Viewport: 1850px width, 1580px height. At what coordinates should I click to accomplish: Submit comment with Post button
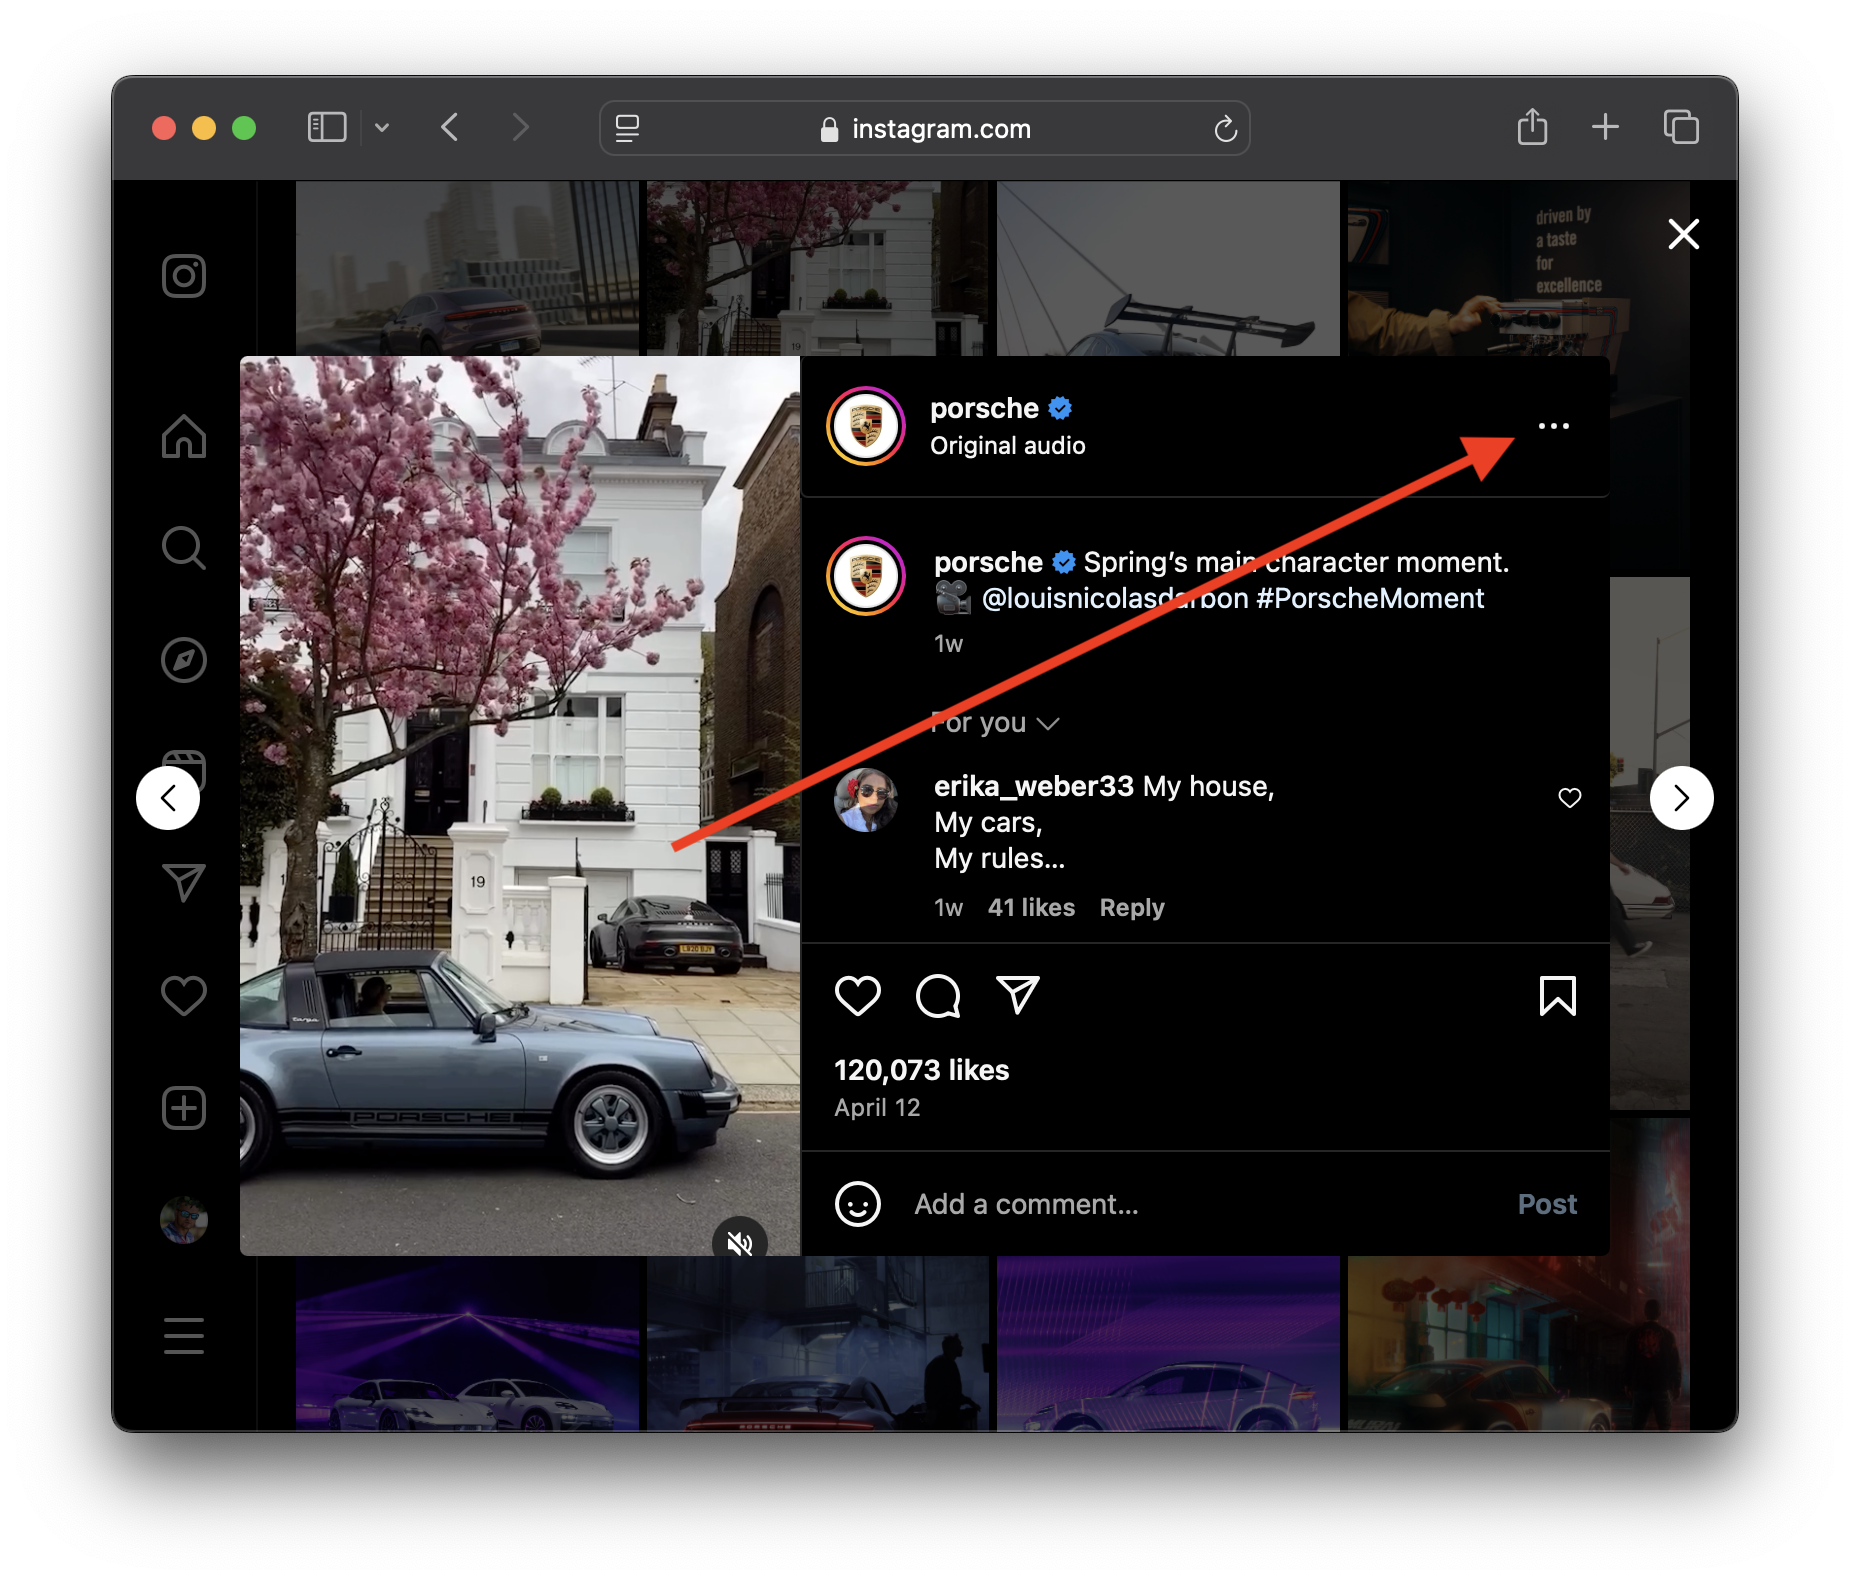pos(1547,1204)
